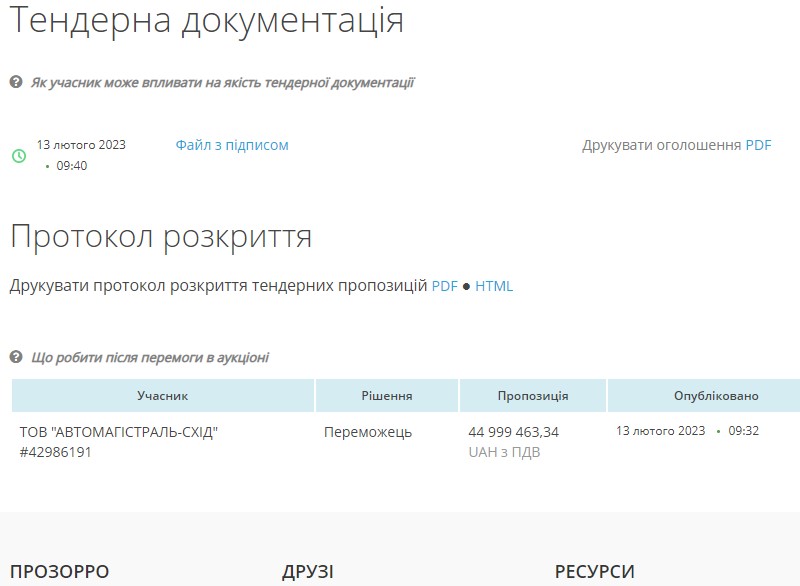This screenshot has width=800, height=586.
Task: Click the publication date with time 09:32
Action: [687, 431]
